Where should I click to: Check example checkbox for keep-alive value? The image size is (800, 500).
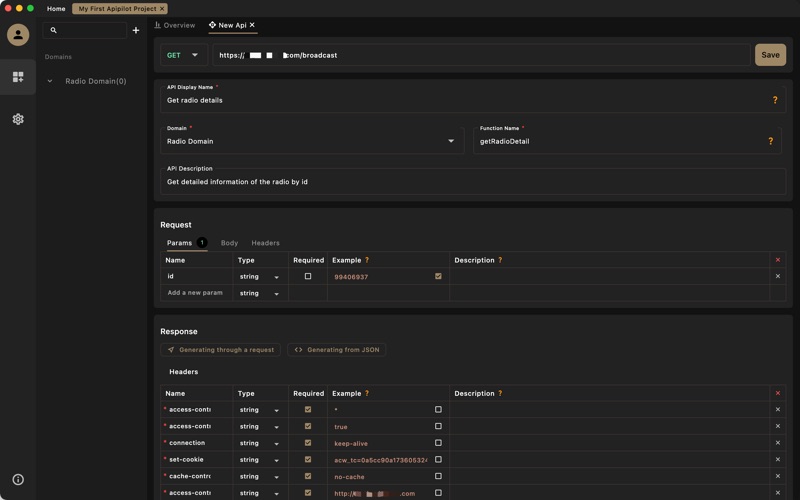click(438, 443)
